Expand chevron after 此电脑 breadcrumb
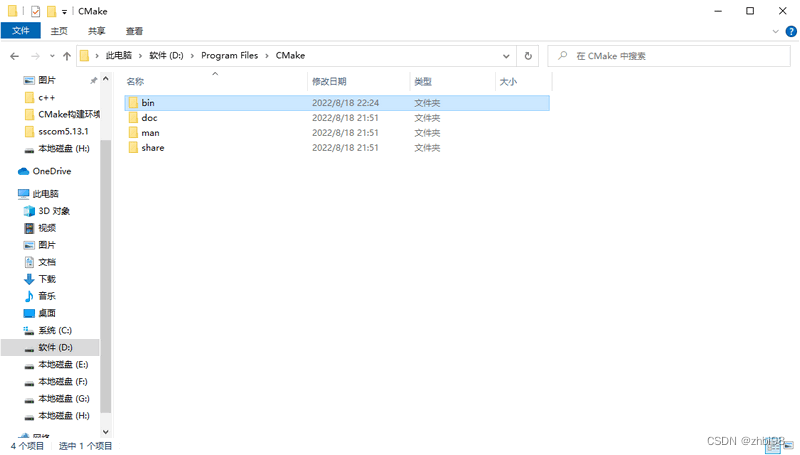This screenshot has width=800, height=455. point(140,56)
